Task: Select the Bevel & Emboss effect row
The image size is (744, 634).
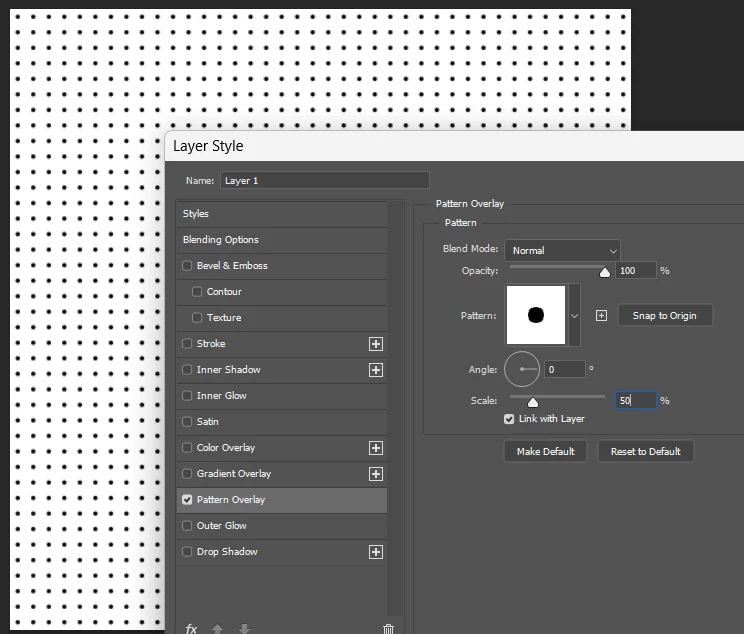Action: pos(282,266)
